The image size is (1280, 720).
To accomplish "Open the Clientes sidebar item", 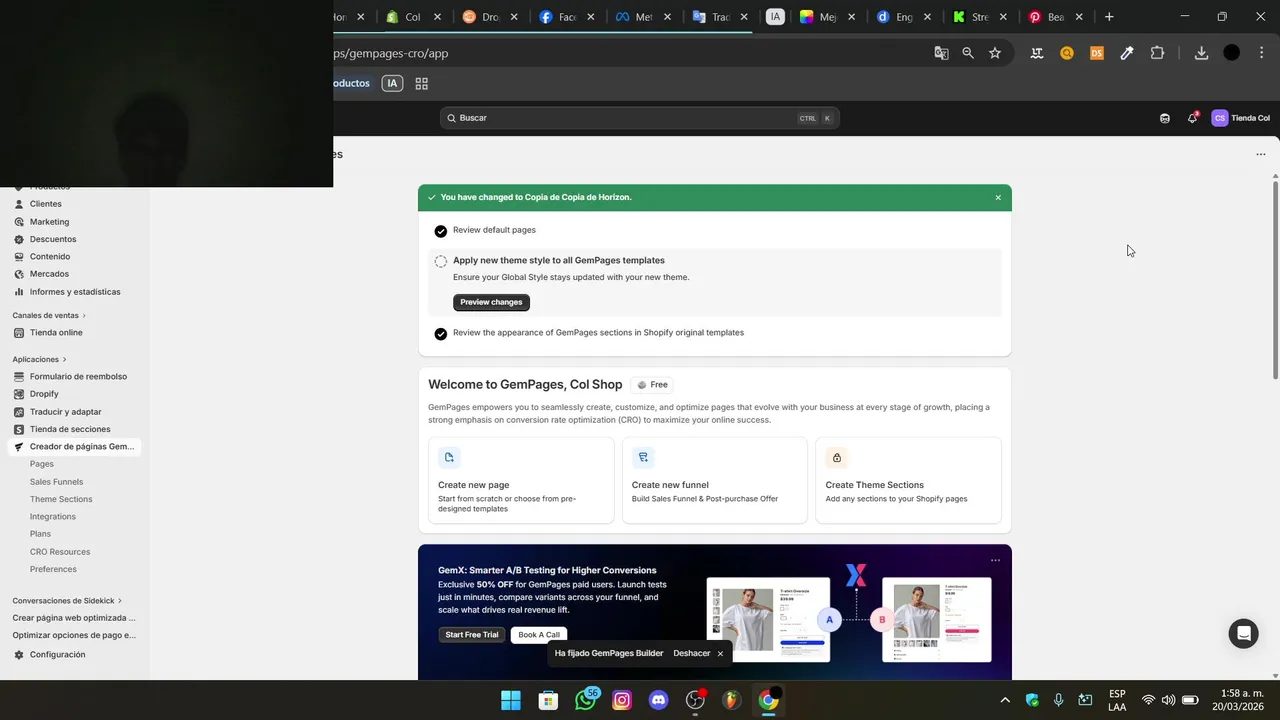I will 45,204.
